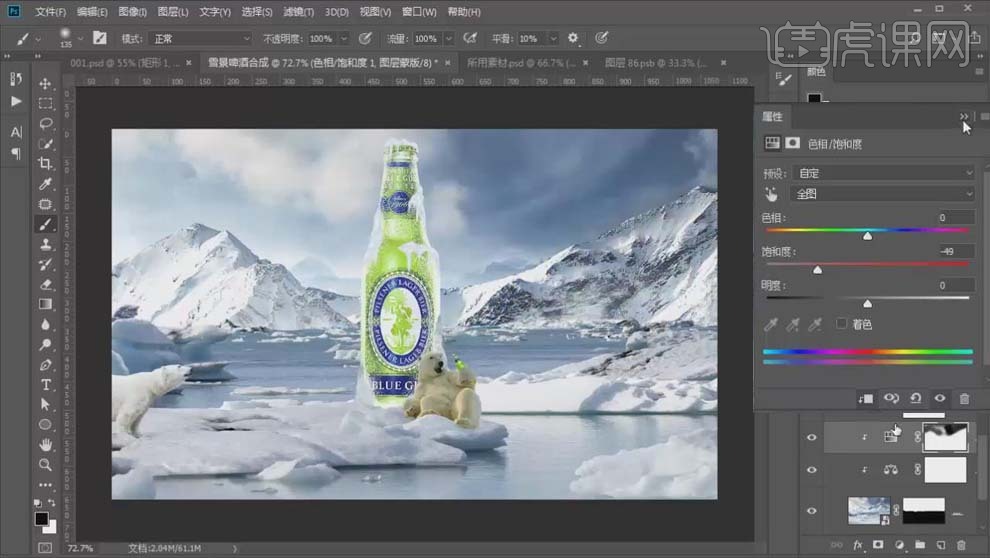Activate the Hand tool
The height and width of the screenshot is (558, 990).
point(46,445)
